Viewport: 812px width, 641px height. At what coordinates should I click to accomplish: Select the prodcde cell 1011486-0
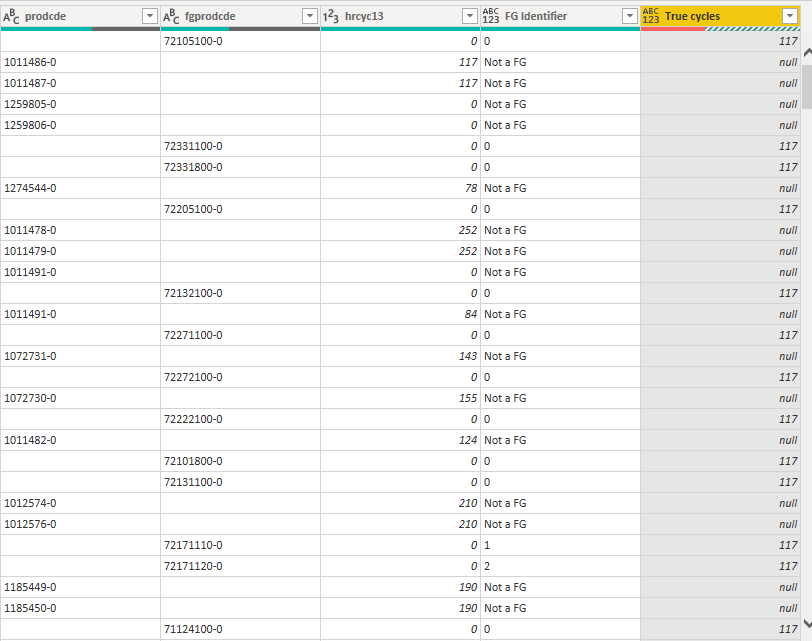pos(80,62)
